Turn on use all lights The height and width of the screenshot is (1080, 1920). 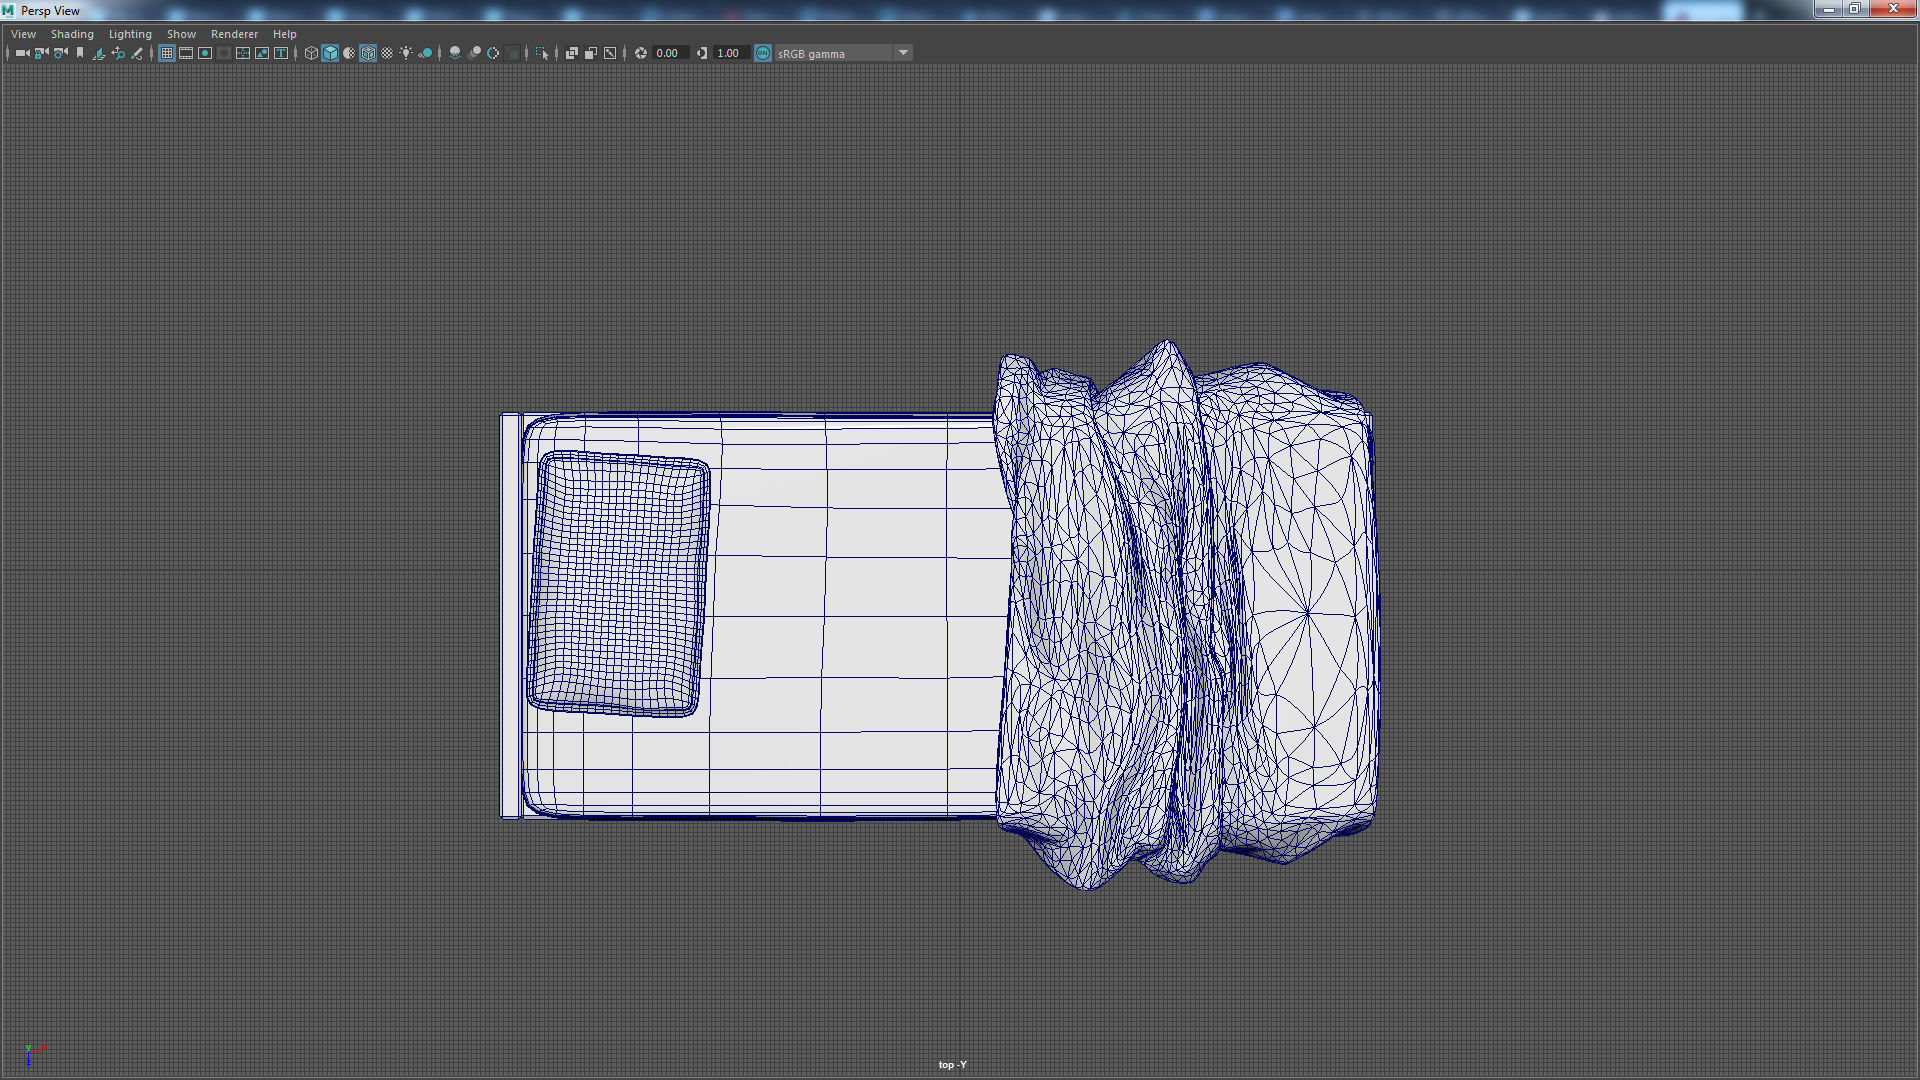click(x=406, y=53)
